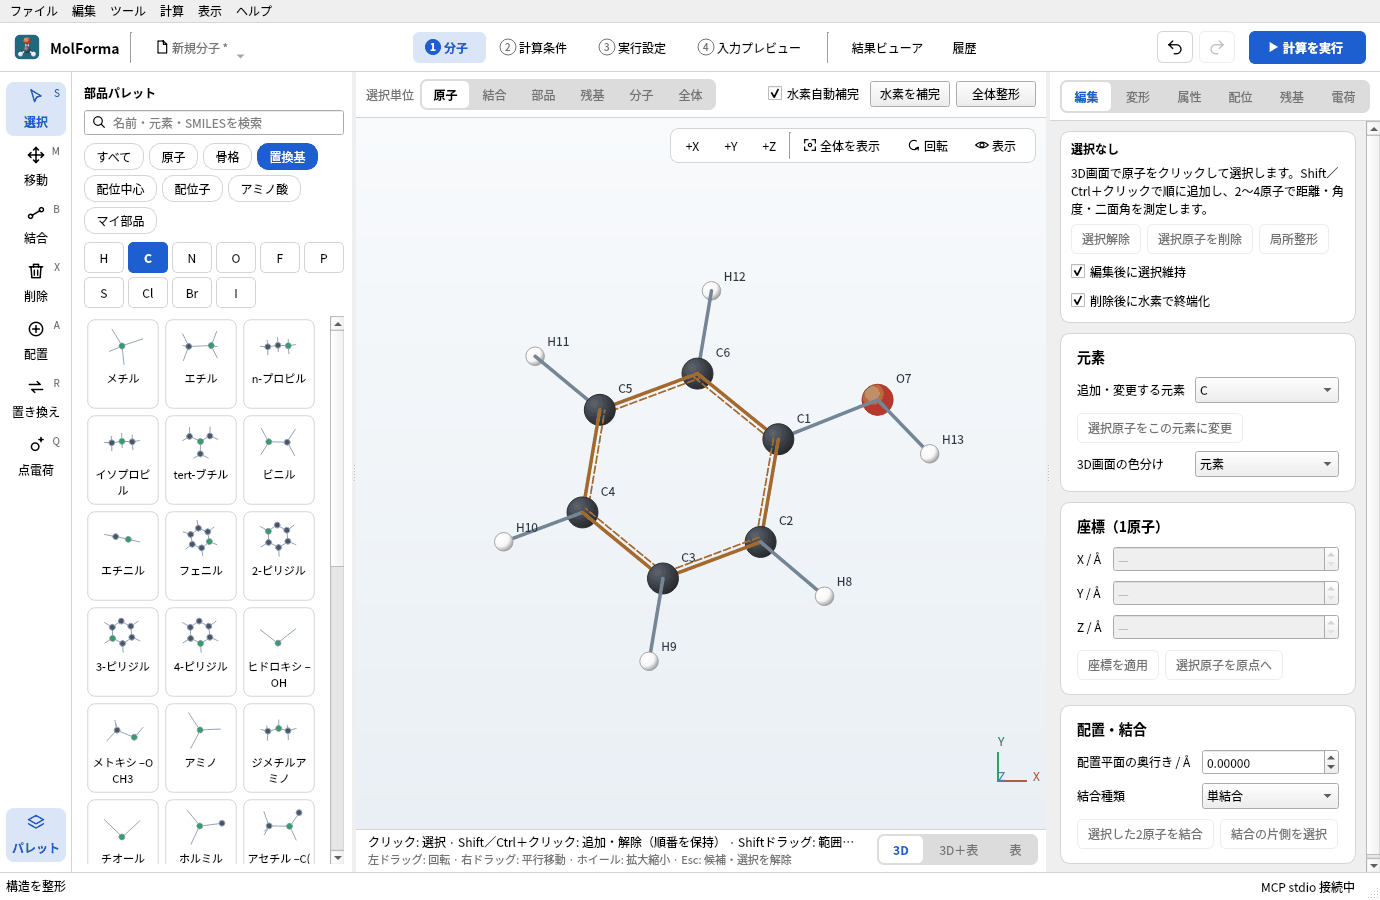Filter palette by 置換基 category

click(288, 157)
